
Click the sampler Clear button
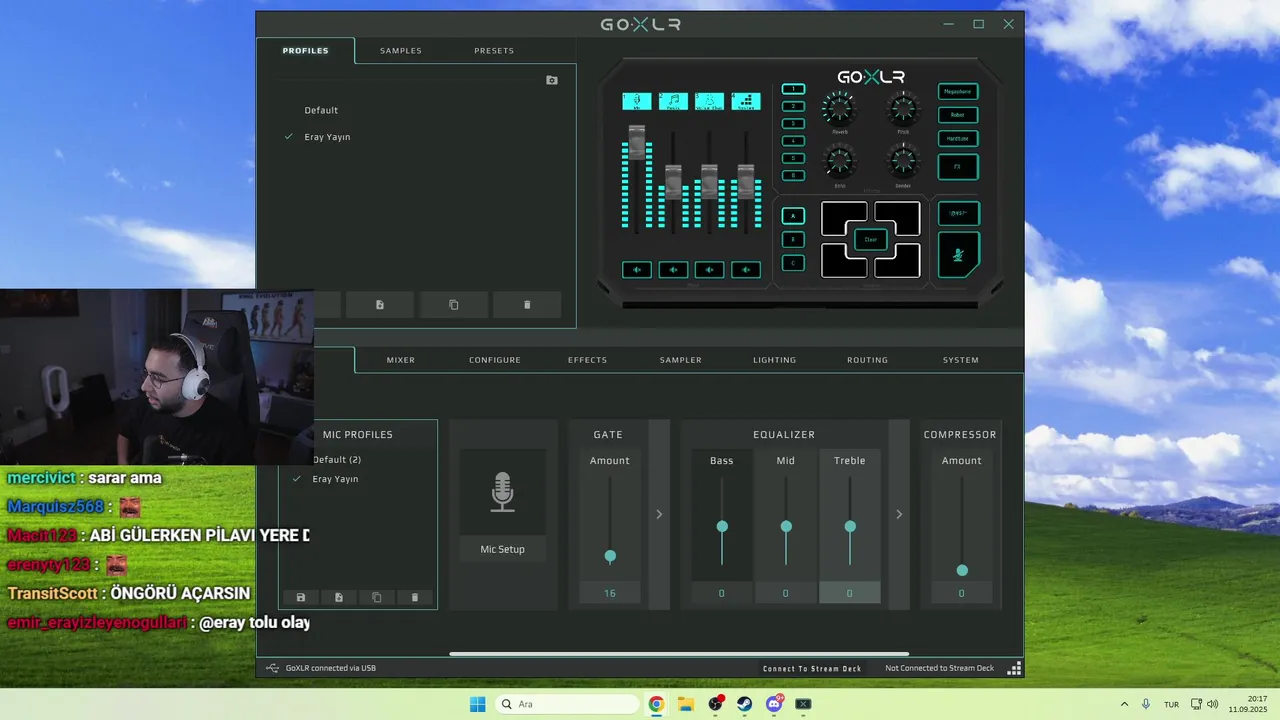[x=870, y=240]
